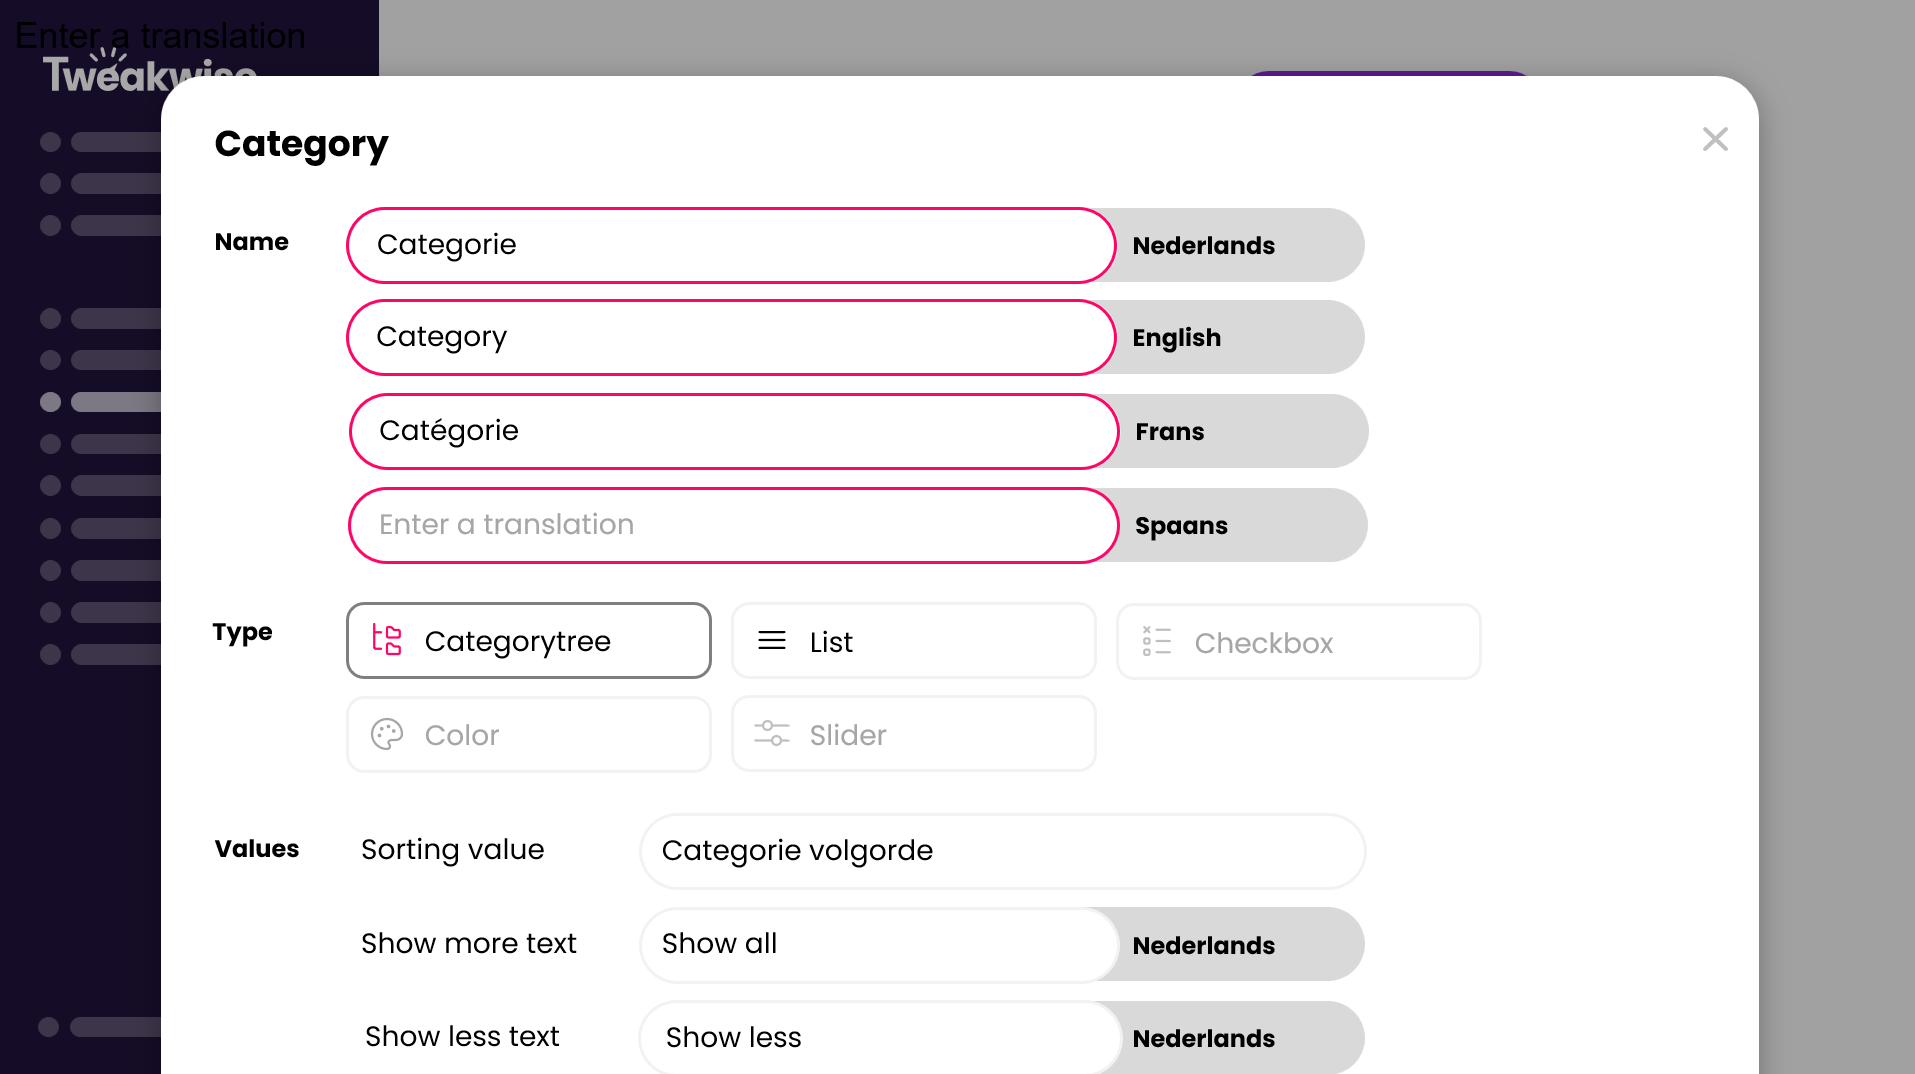The height and width of the screenshot is (1074, 1915).
Task: Click the Nederlands label next to Categorie
Action: (x=1203, y=245)
